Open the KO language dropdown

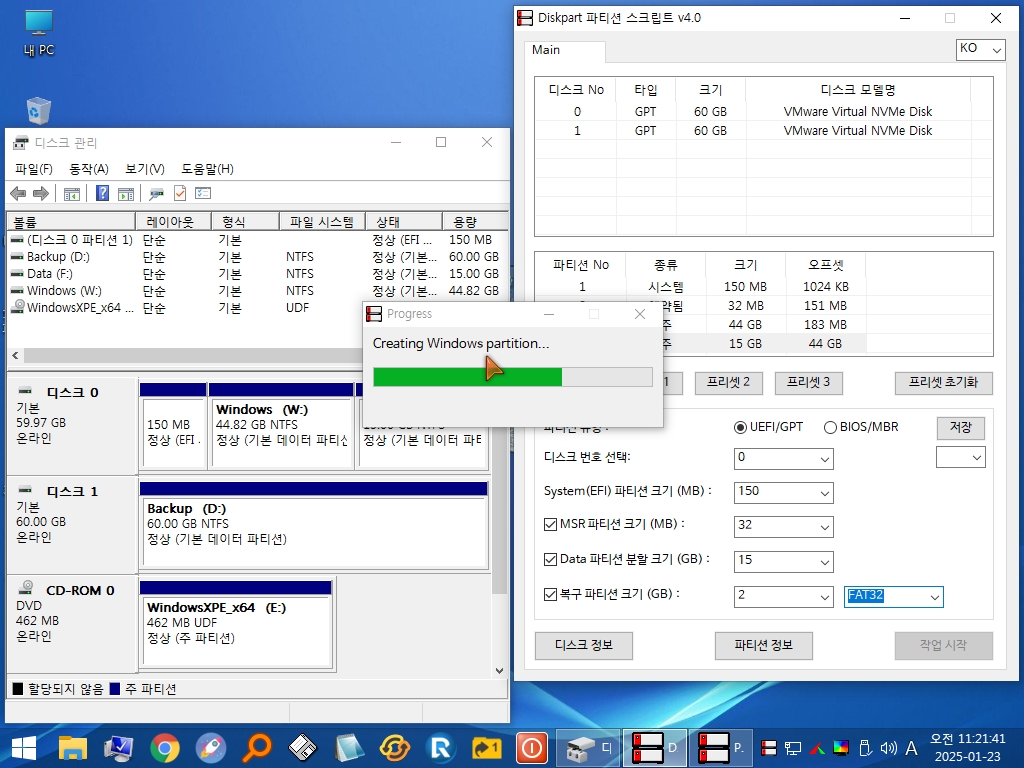(980, 50)
